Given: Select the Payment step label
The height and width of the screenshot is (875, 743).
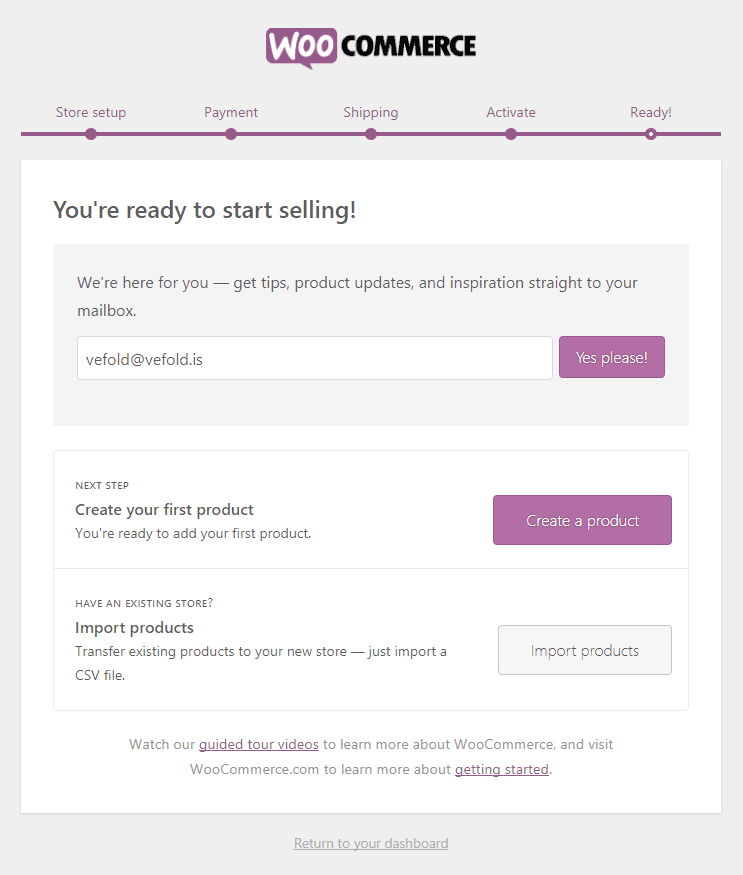Looking at the screenshot, I should (x=231, y=112).
